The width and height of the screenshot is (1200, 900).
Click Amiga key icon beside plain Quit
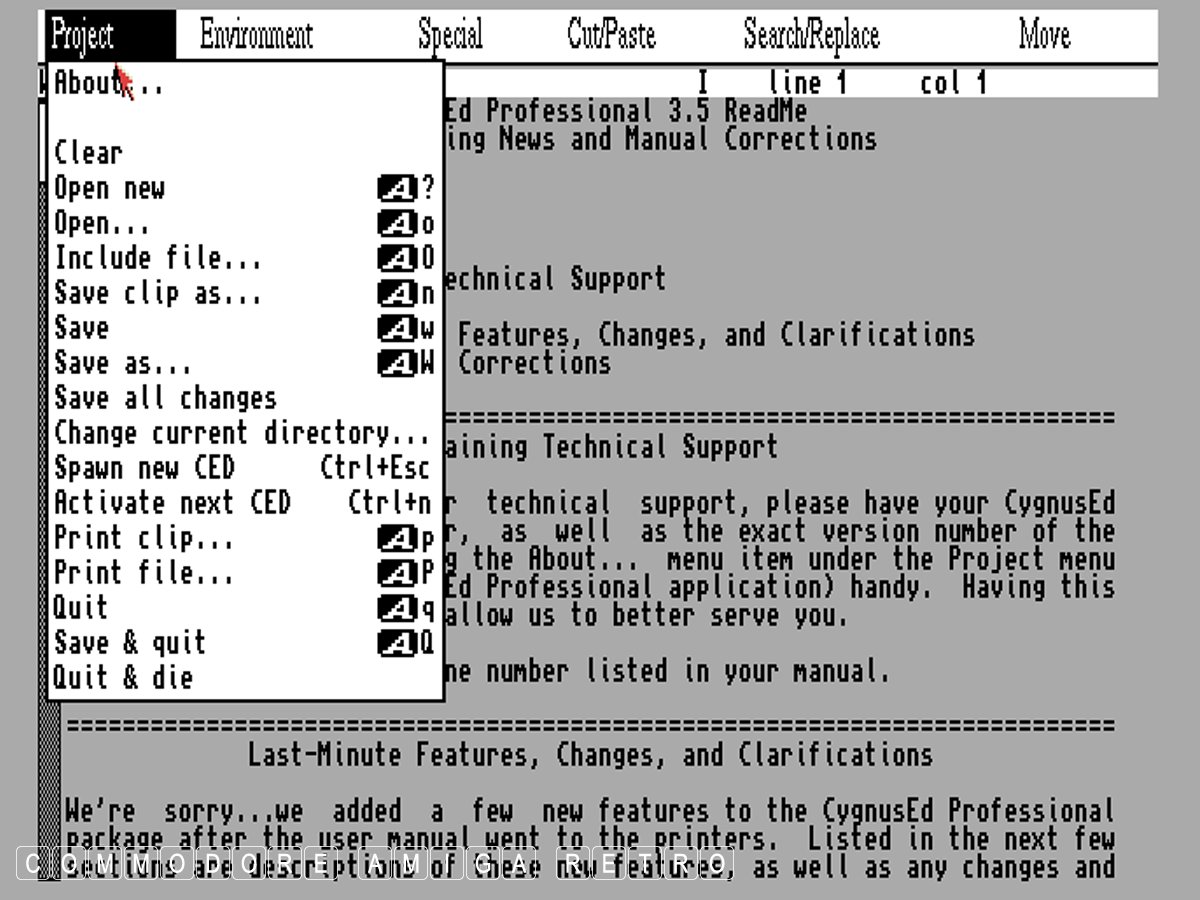click(x=397, y=608)
